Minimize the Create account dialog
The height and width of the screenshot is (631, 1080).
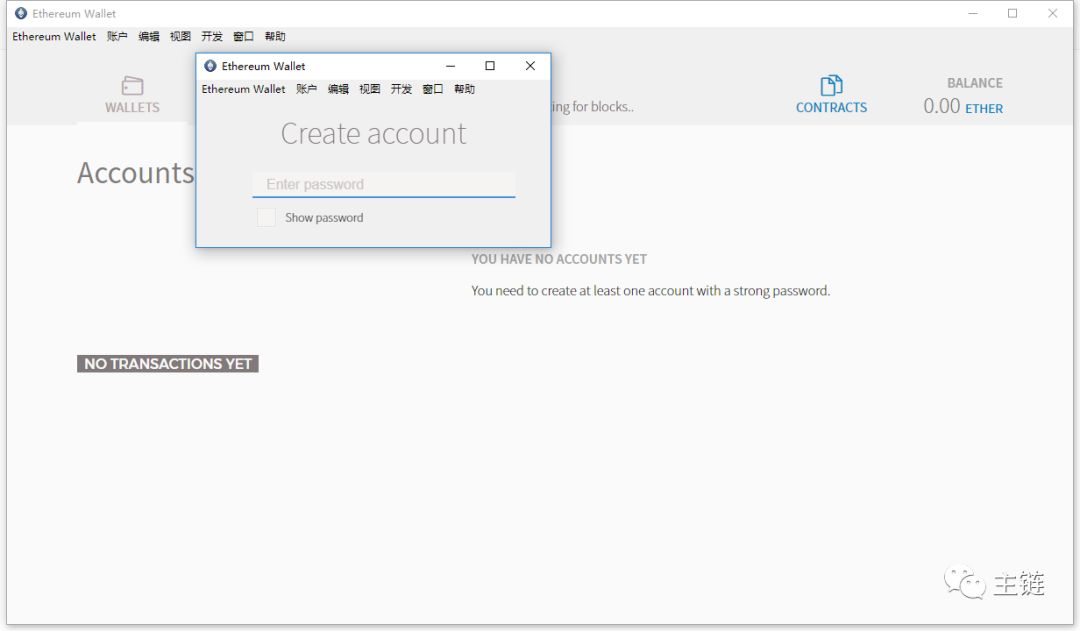[x=450, y=66]
